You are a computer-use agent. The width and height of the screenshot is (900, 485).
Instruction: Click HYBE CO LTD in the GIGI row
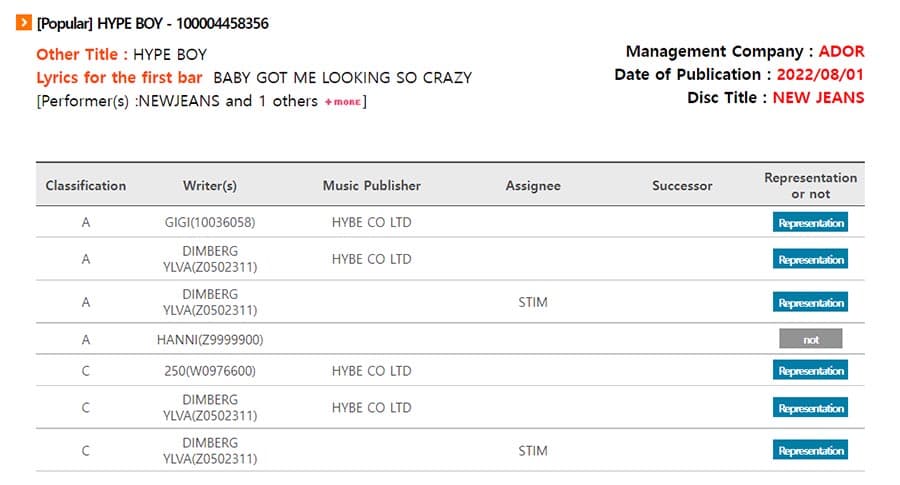tap(371, 222)
